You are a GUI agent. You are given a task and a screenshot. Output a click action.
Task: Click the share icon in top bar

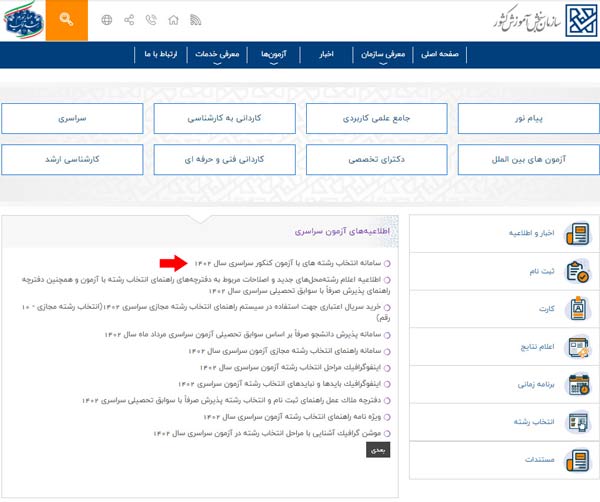tap(129, 20)
